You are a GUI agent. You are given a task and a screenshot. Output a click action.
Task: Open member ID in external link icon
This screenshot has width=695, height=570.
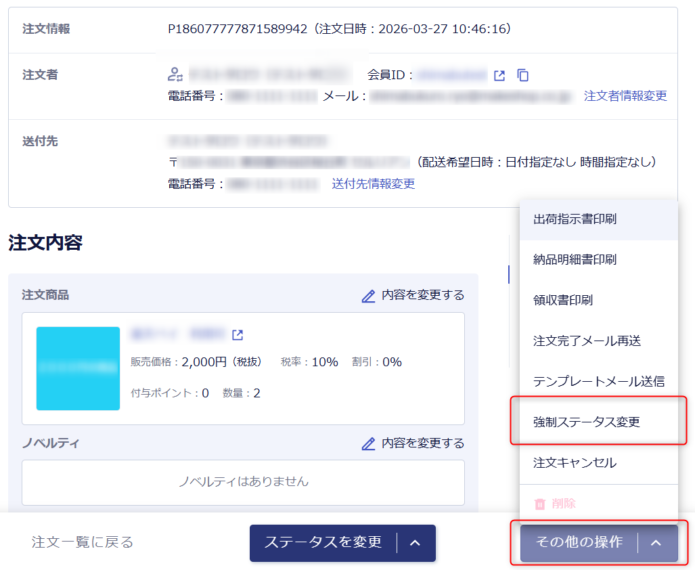[x=500, y=75]
